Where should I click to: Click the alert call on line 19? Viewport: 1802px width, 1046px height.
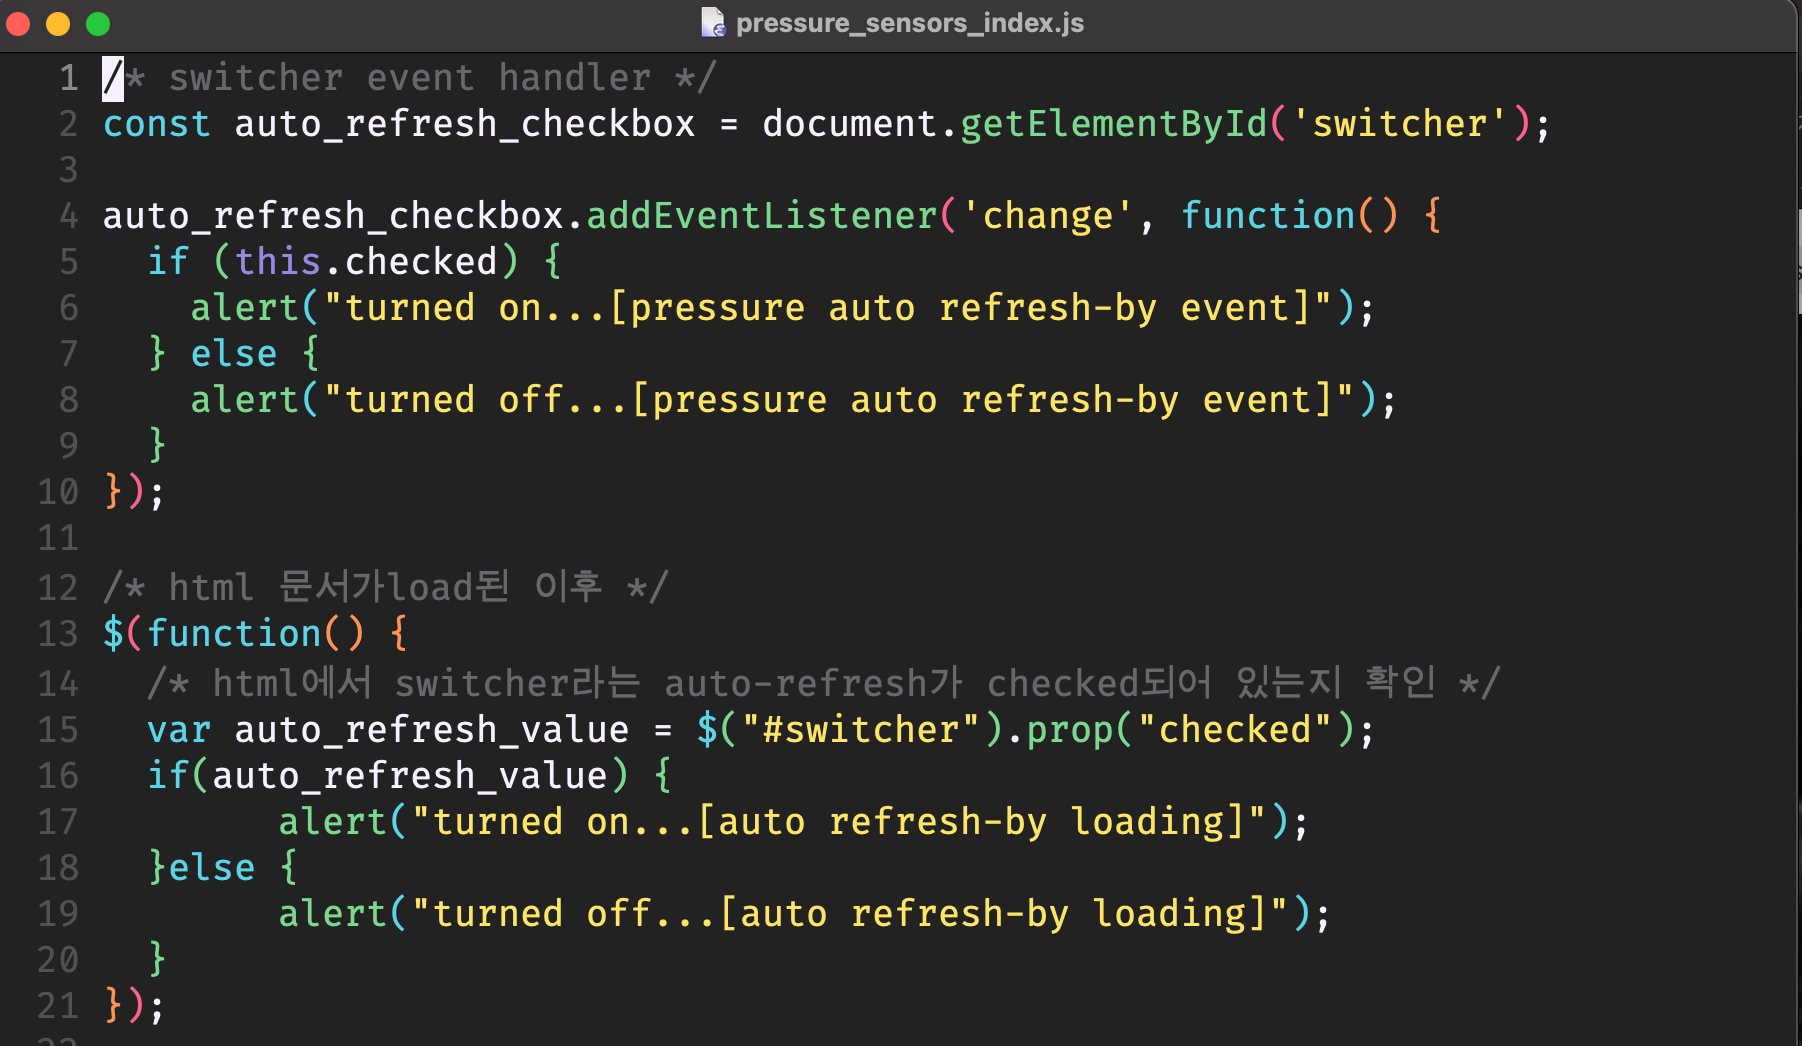pyautogui.click(x=332, y=914)
